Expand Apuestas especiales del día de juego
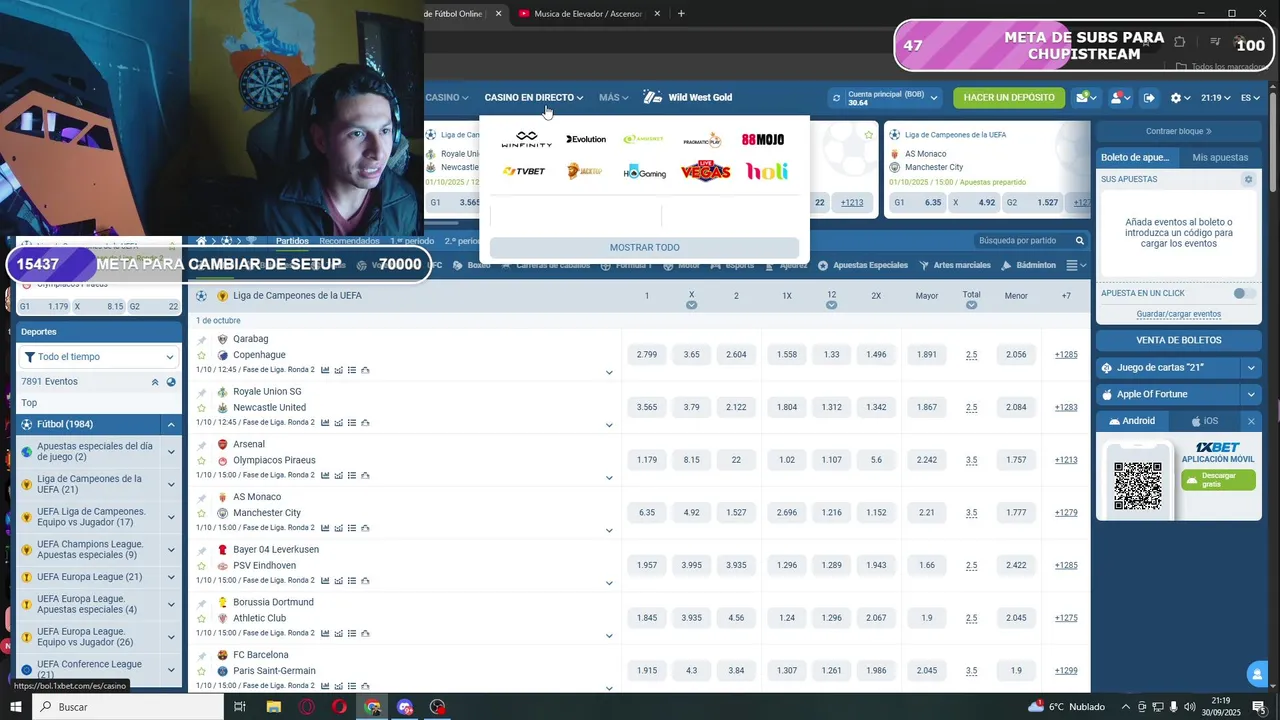 tap(171, 452)
